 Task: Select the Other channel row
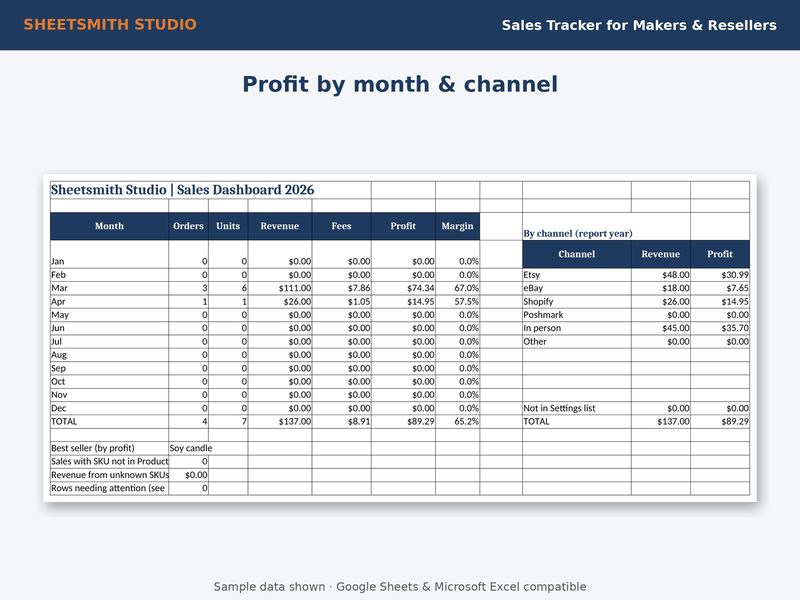636,341
